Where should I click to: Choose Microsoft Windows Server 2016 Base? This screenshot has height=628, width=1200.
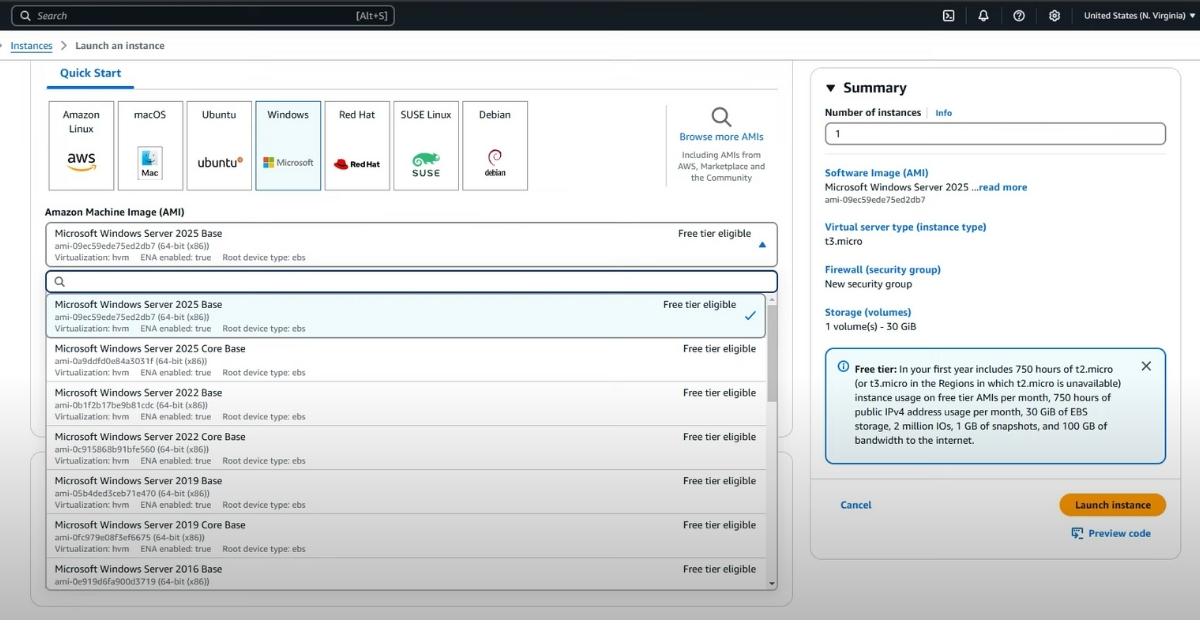tap(406, 574)
